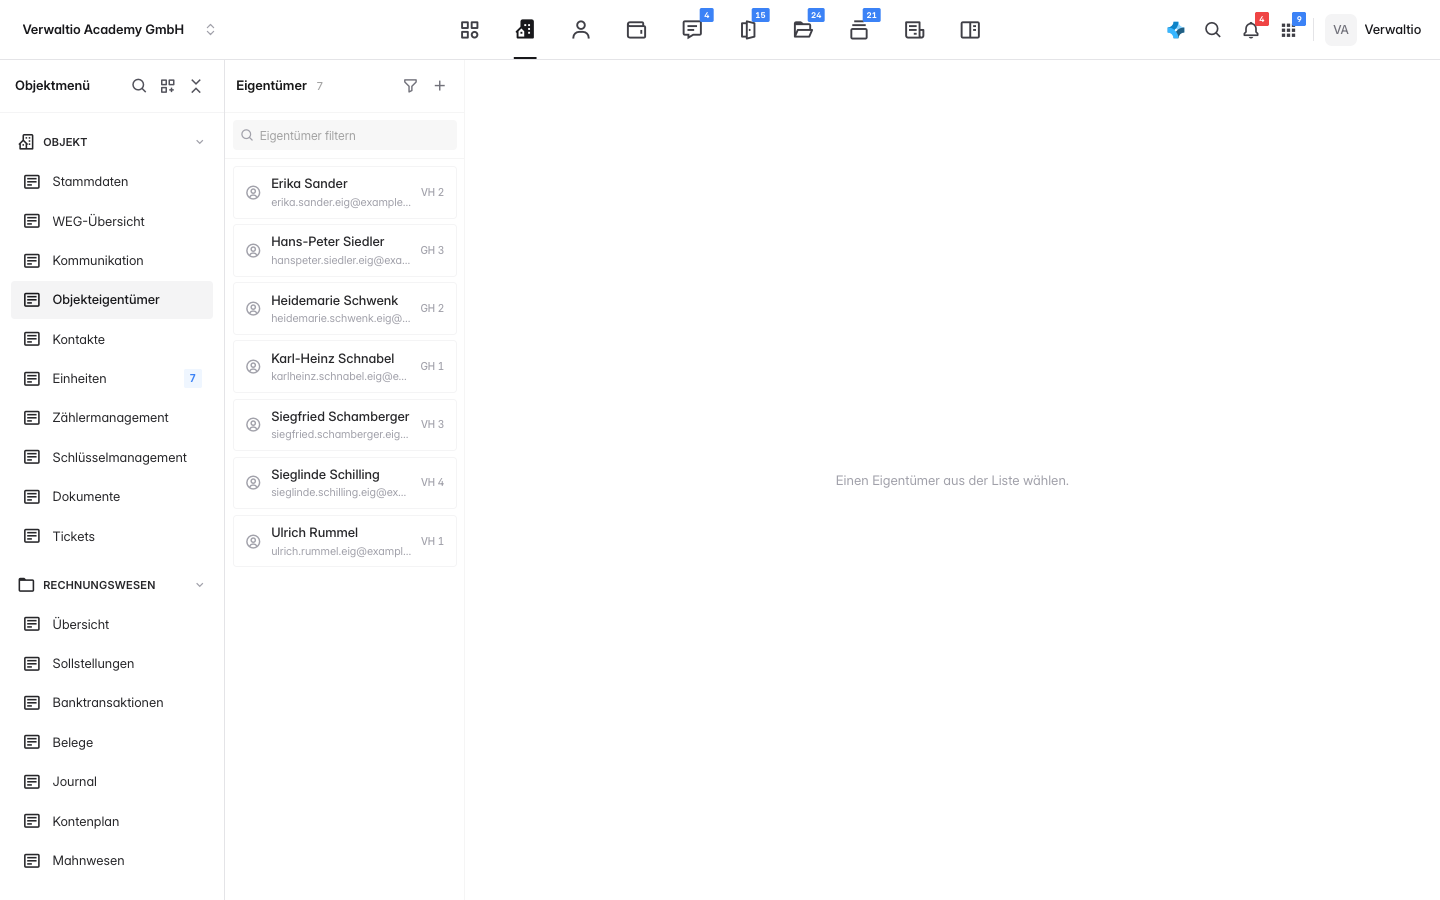Viewport: 1440px width, 900px height.
Task: Open Banktransaktionen in Rechnungswesen
Action: pyautogui.click(x=112, y=703)
